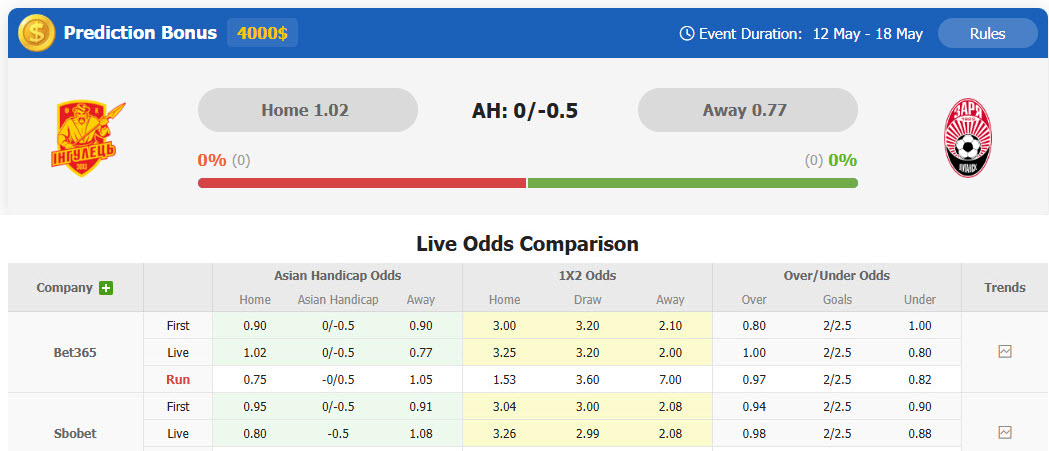Click the green plus icon beside Company
This screenshot has width=1049, height=451.
[106, 288]
